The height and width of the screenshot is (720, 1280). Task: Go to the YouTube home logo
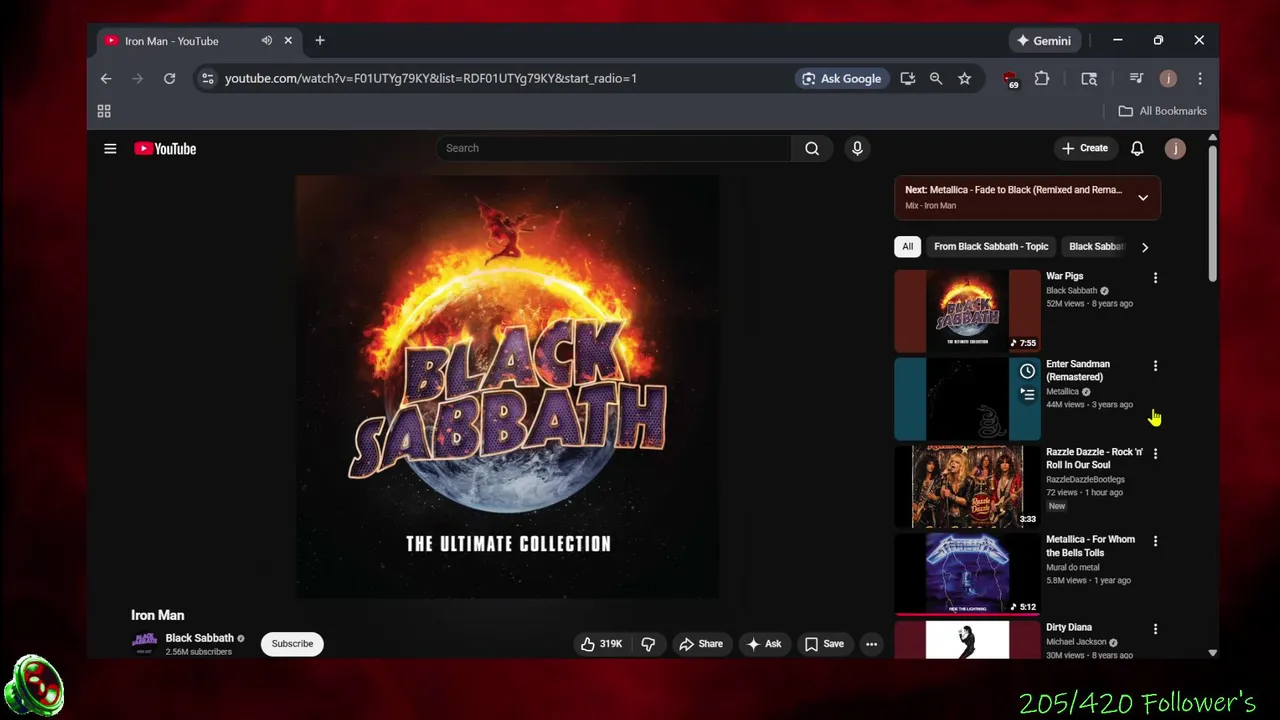[x=165, y=148]
